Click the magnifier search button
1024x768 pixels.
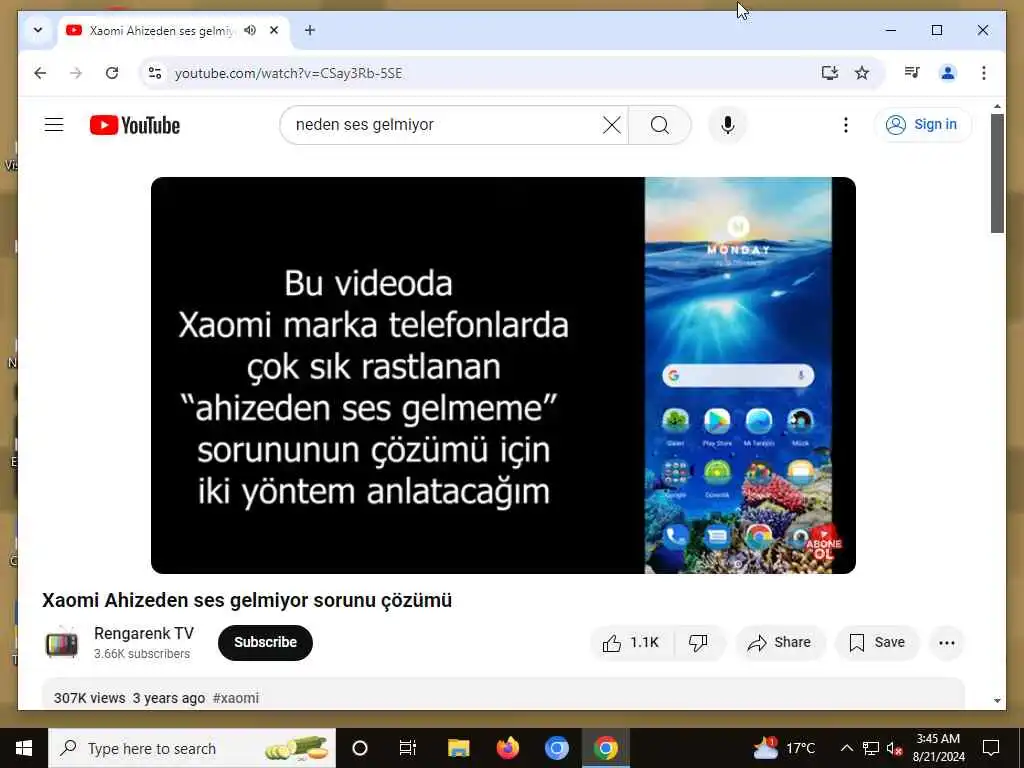coord(660,125)
